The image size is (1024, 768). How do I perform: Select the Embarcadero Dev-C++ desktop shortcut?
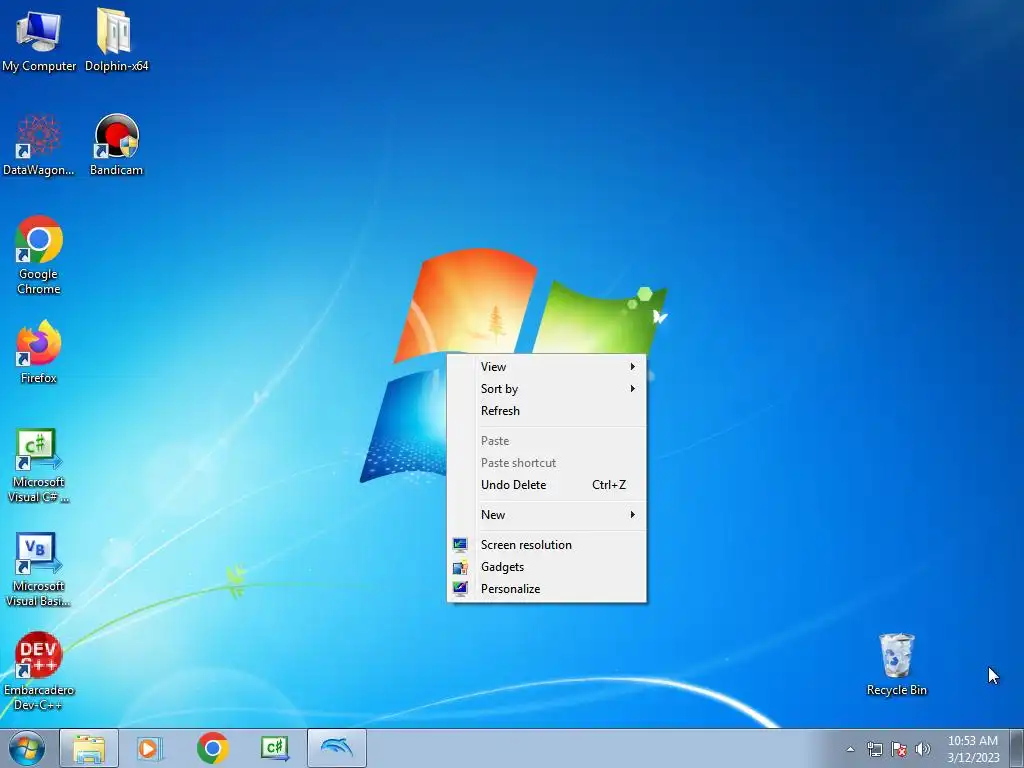coord(39,671)
